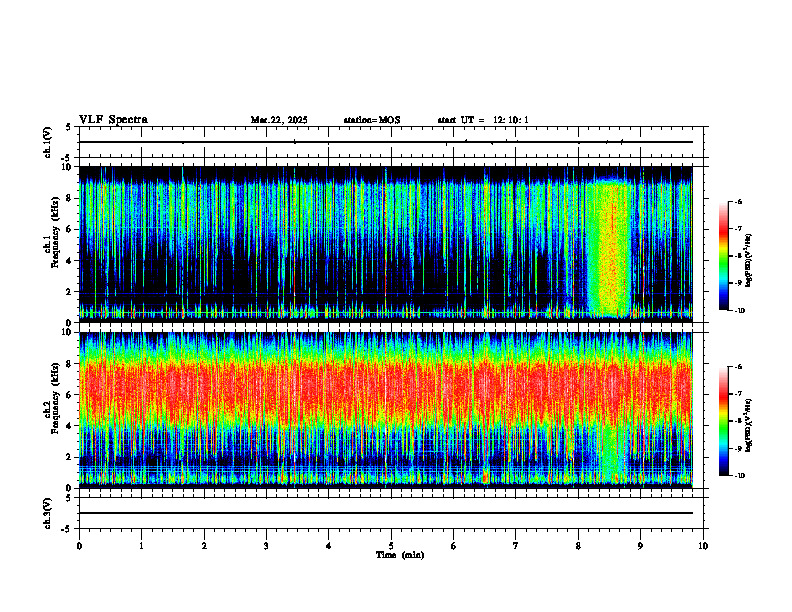Click time axis tick label "3"

pyautogui.click(x=266, y=546)
